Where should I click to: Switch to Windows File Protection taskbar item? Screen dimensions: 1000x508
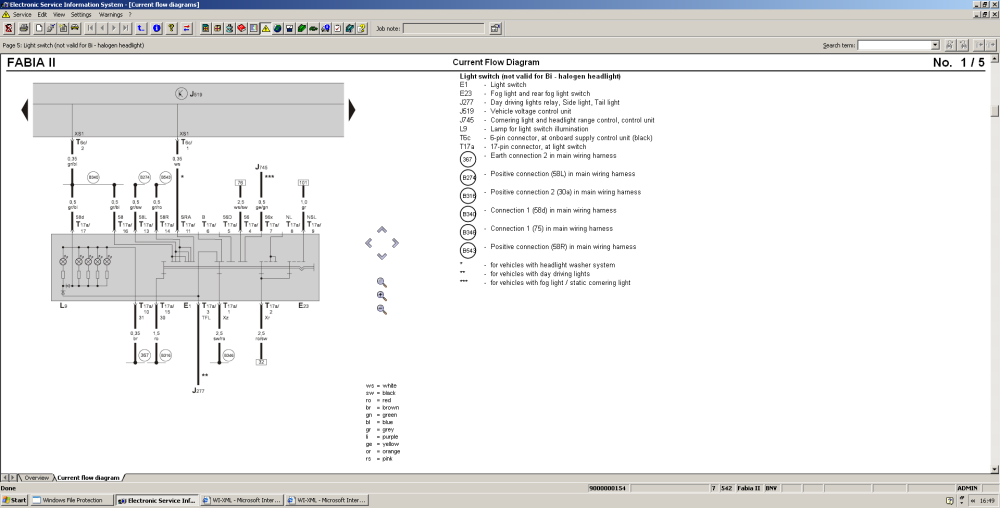coord(72,500)
